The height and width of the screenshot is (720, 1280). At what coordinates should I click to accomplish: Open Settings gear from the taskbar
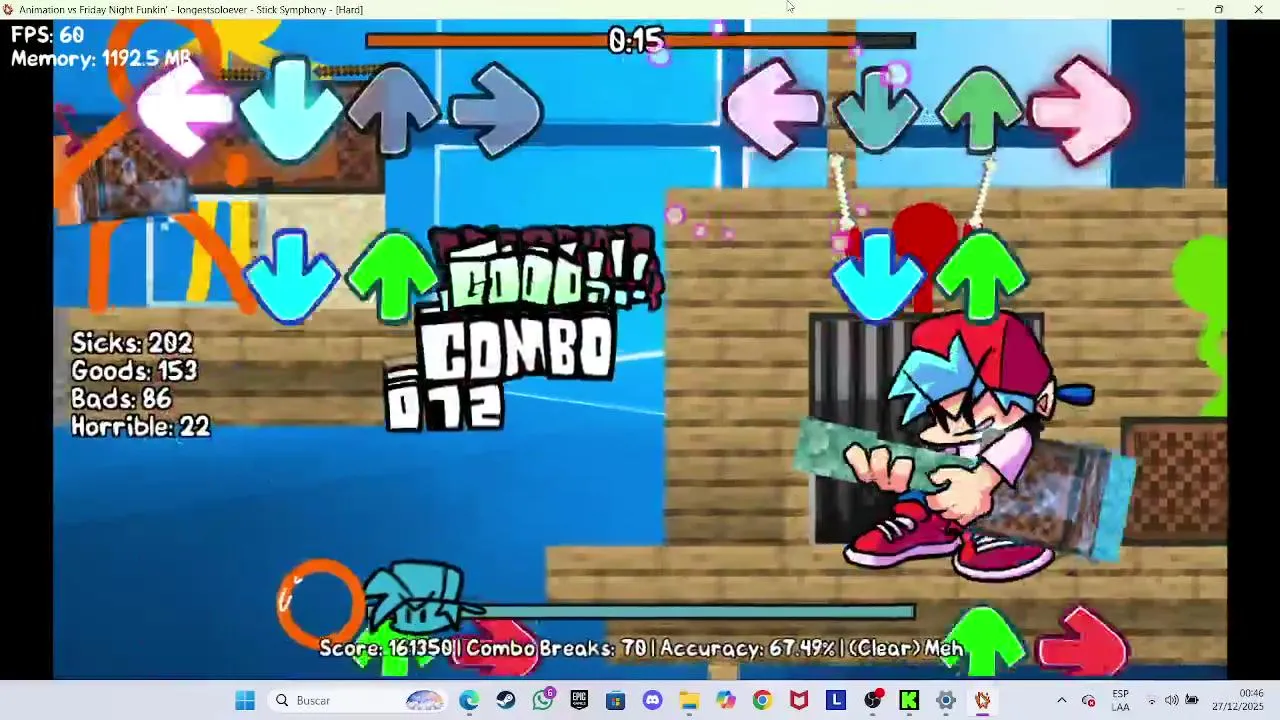(946, 700)
